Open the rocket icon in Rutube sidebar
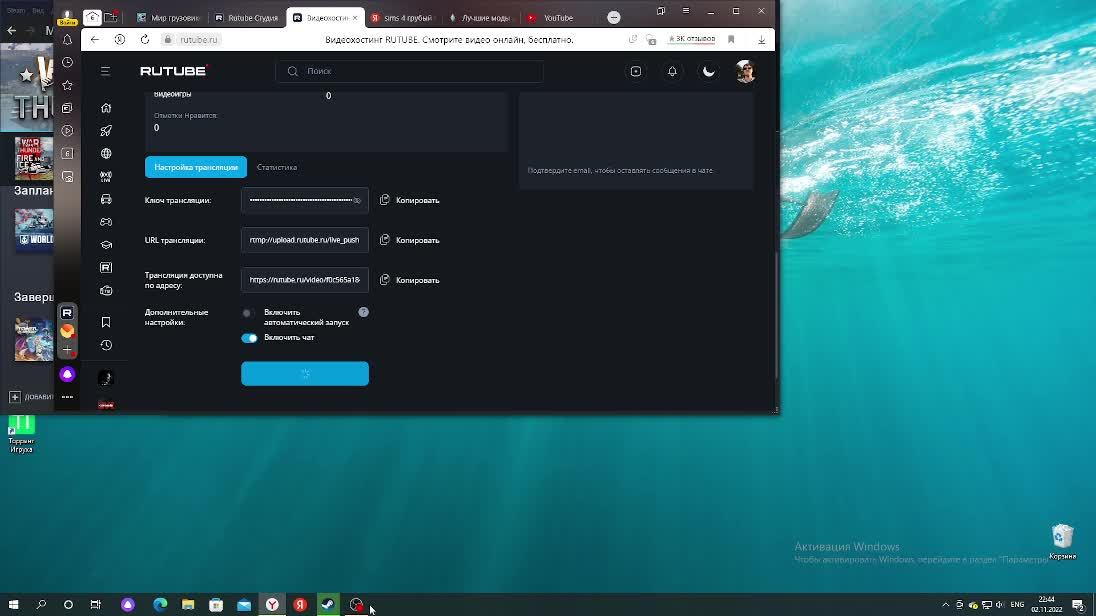This screenshot has height=616, width=1096. pyautogui.click(x=106, y=131)
